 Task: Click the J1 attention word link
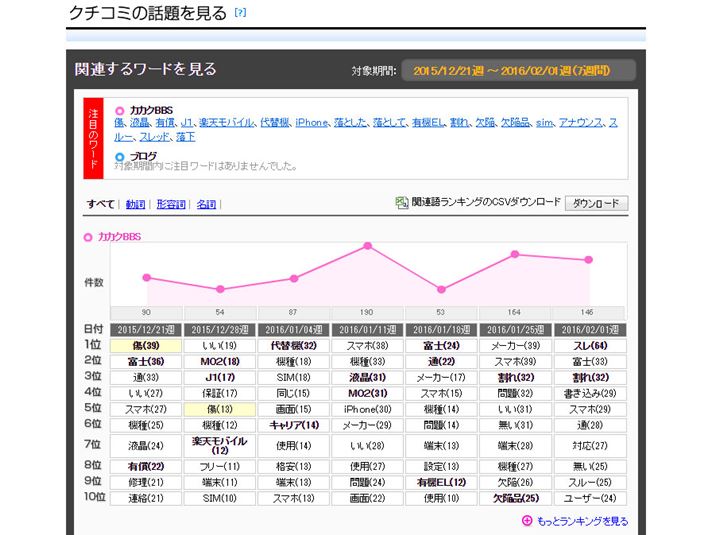coord(186,122)
